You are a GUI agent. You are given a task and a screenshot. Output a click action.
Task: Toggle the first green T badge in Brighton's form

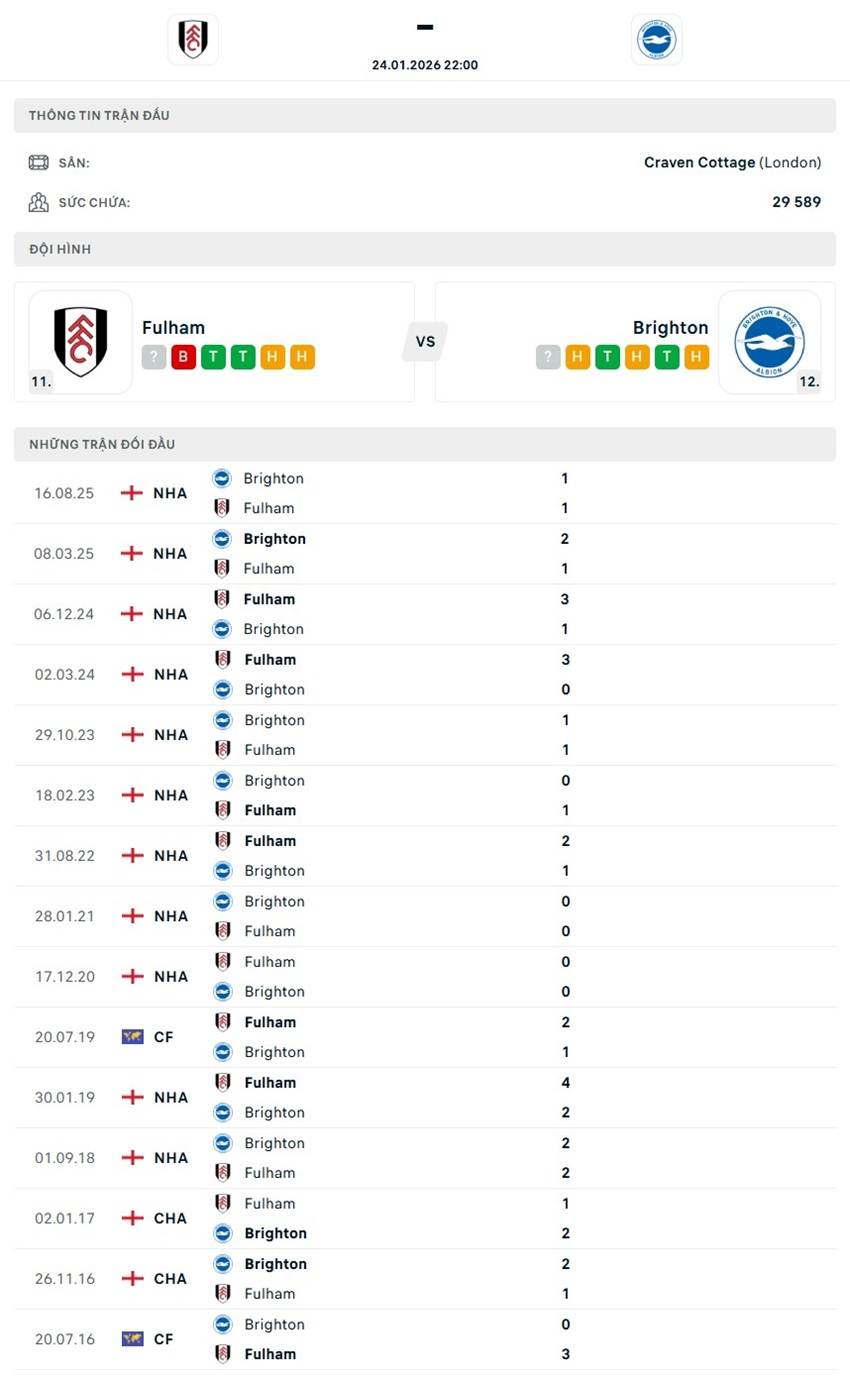tap(605, 357)
